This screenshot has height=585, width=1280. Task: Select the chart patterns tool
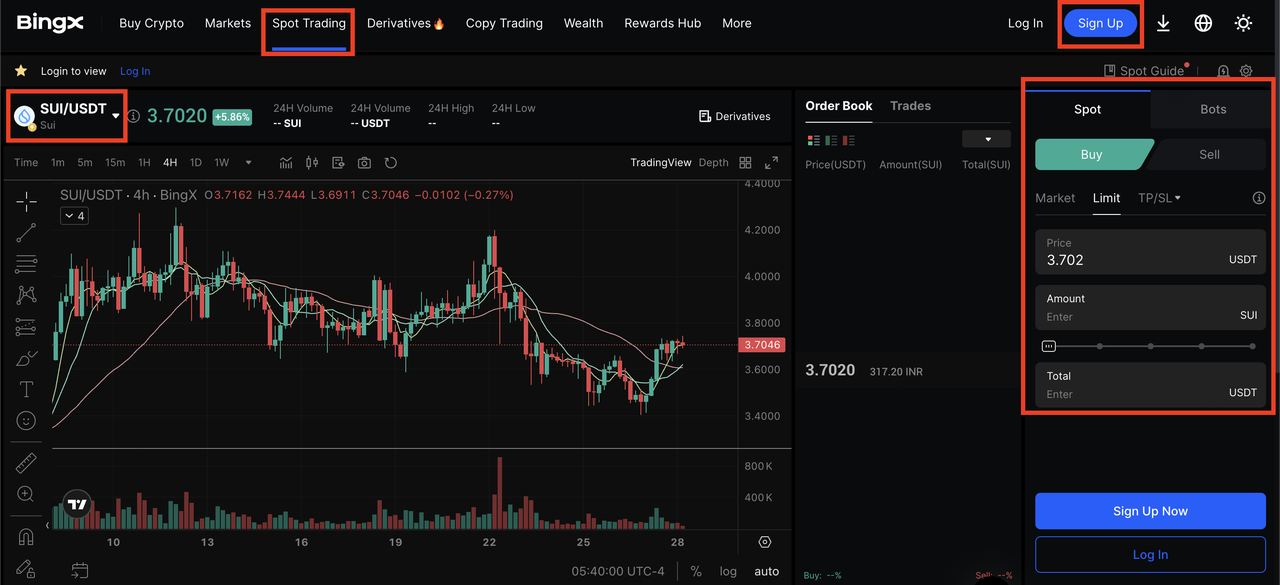coord(26,296)
